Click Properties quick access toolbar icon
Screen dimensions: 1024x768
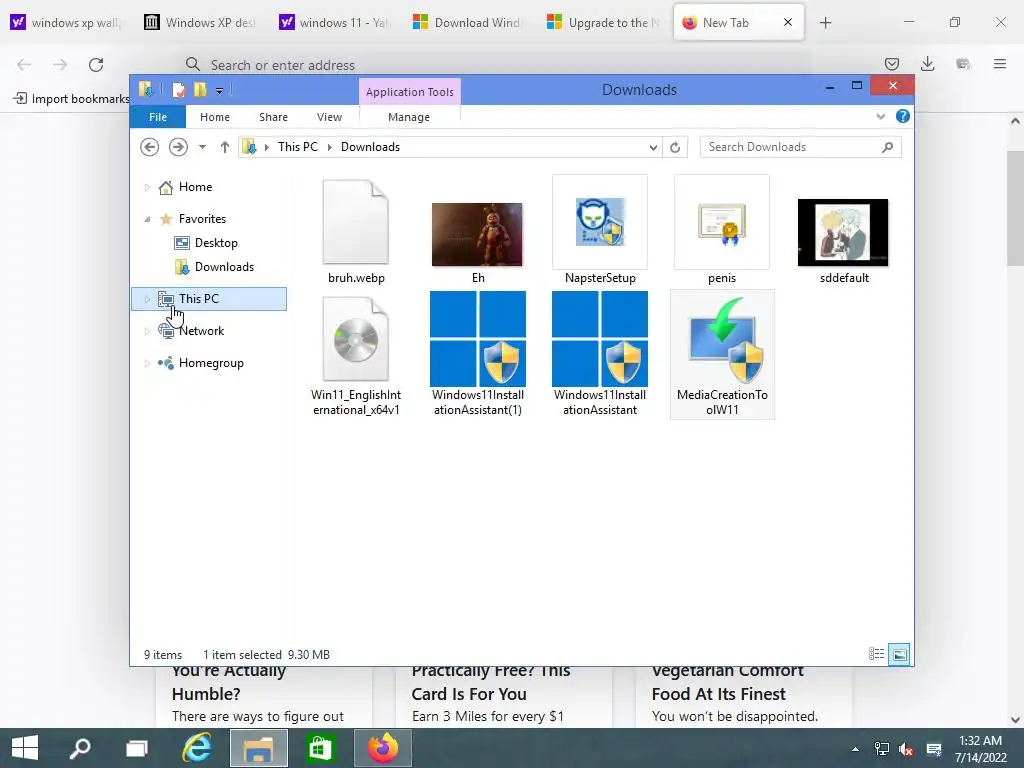click(178, 90)
